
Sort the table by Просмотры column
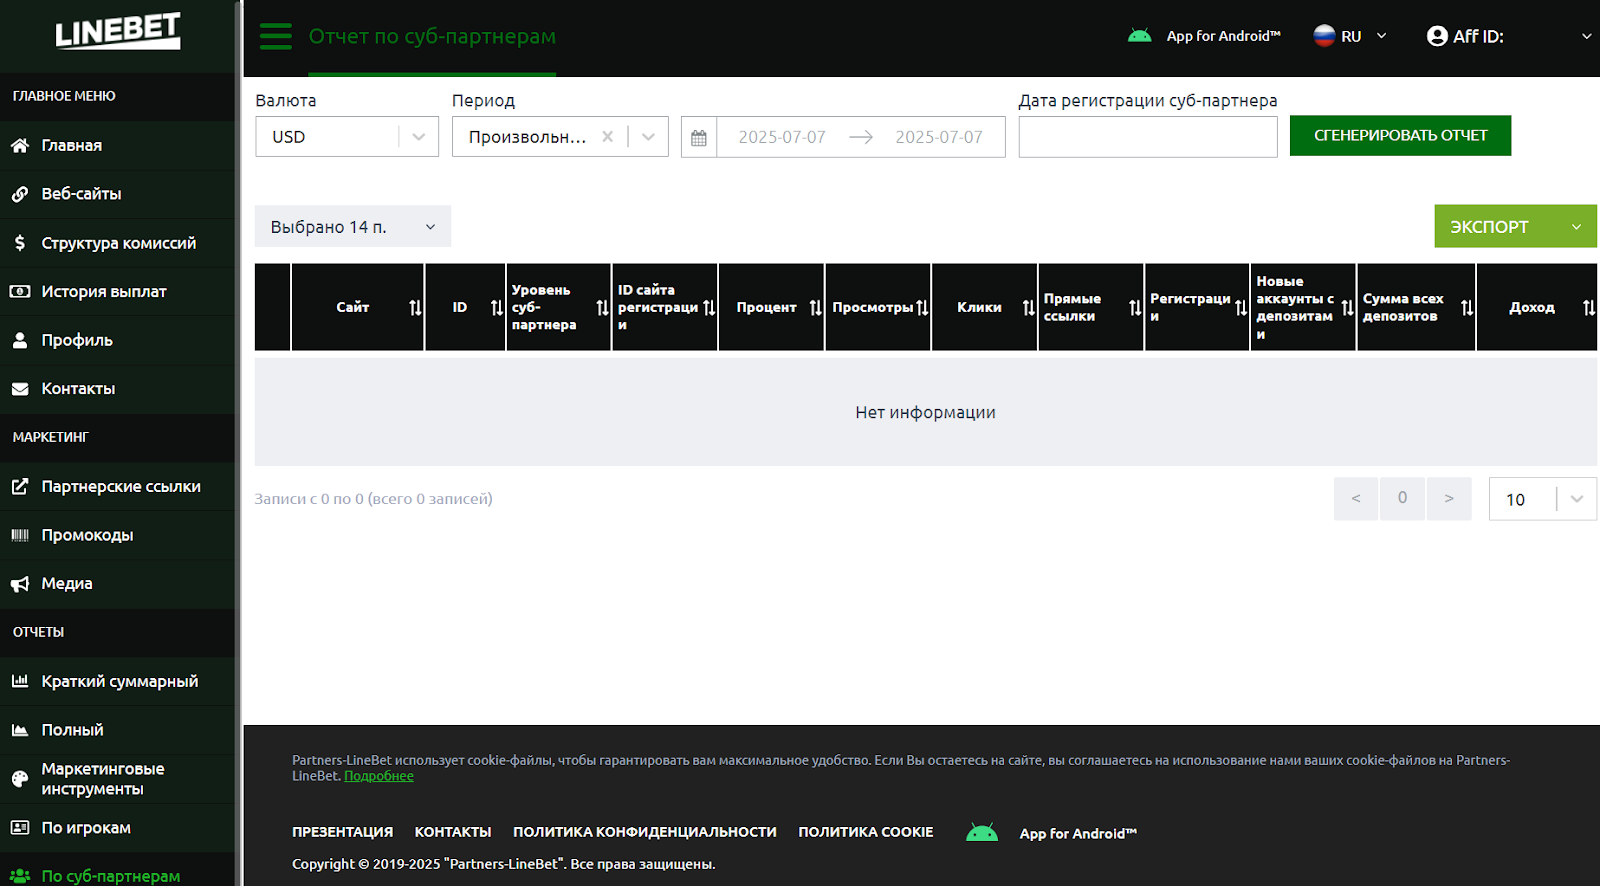922,308
